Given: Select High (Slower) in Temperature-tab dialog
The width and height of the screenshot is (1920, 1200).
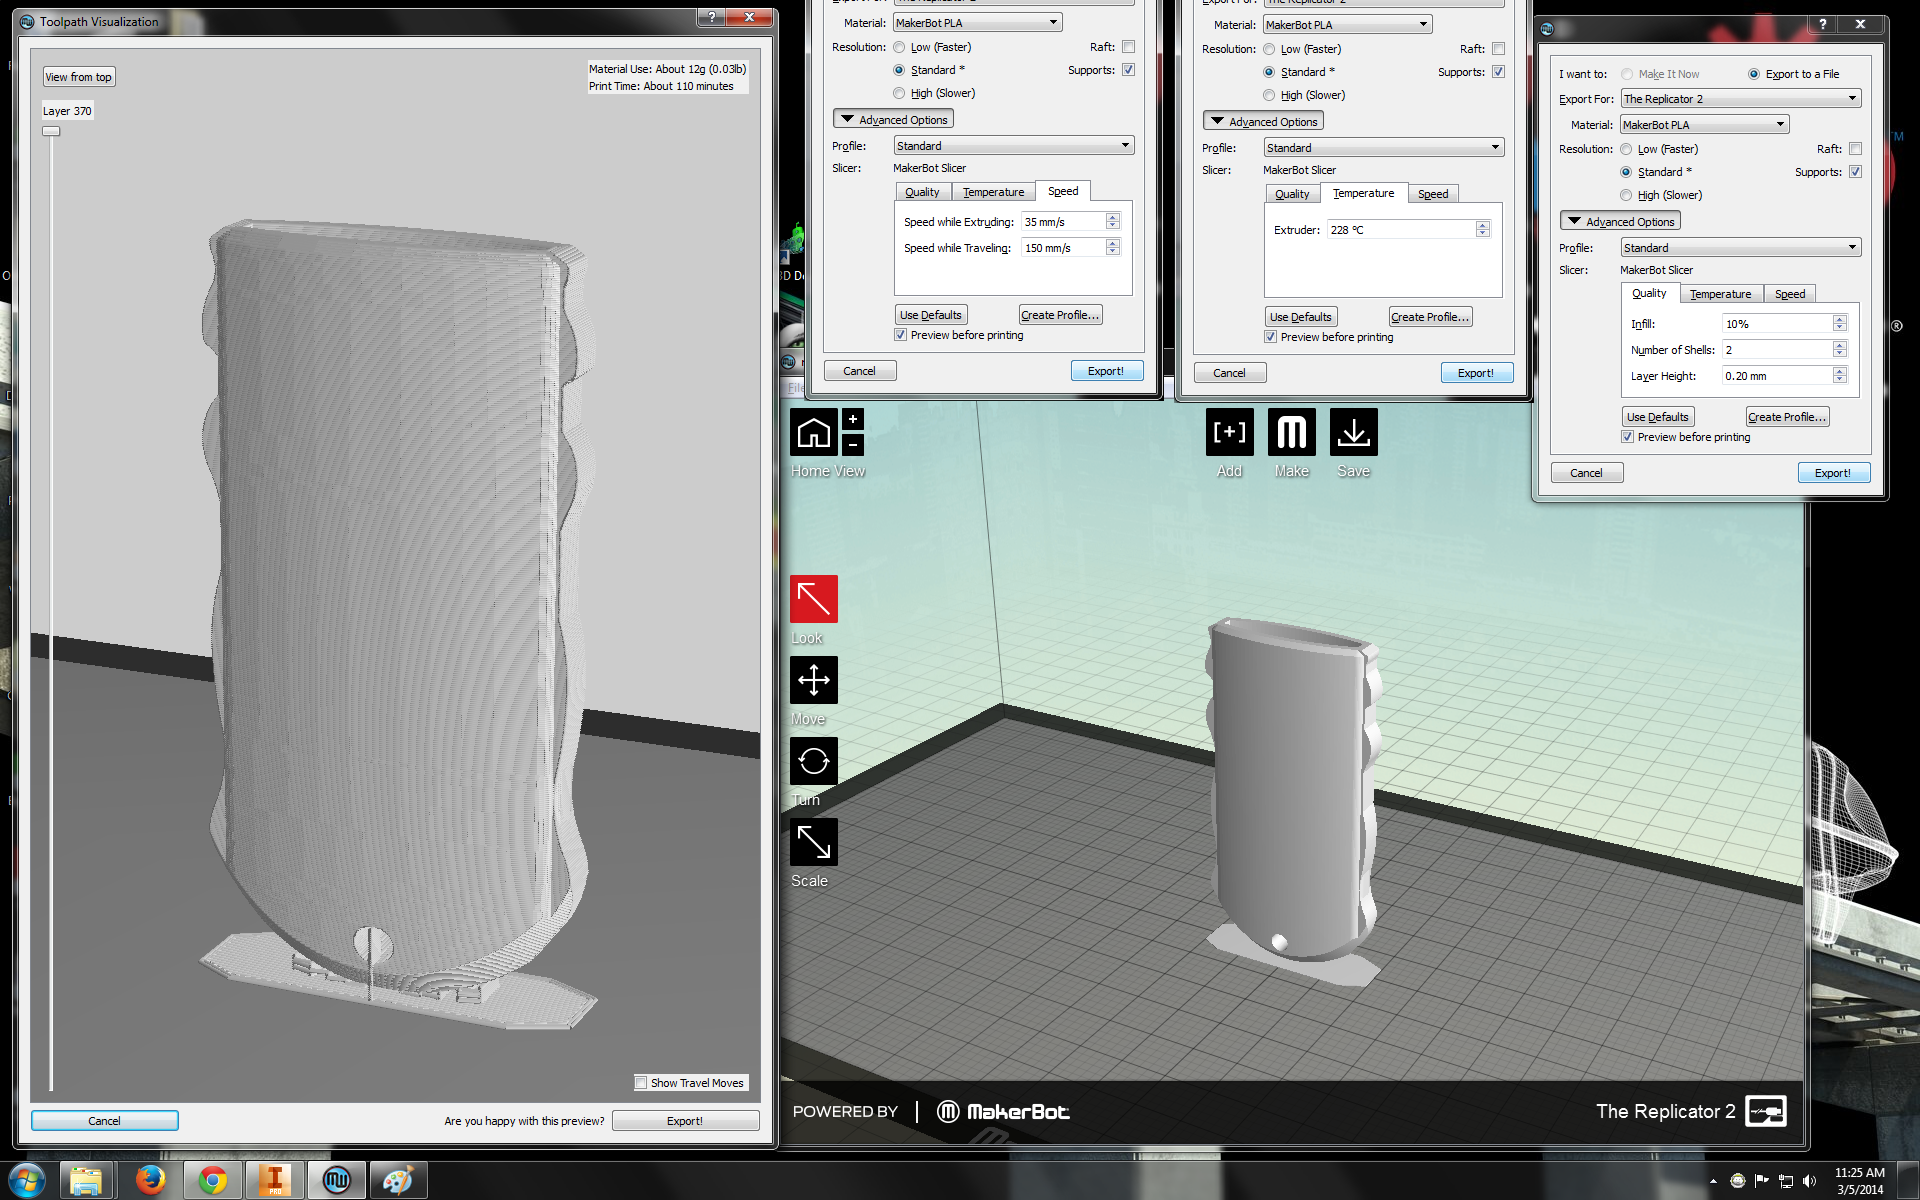Looking at the screenshot, I should tap(1269, 95).
